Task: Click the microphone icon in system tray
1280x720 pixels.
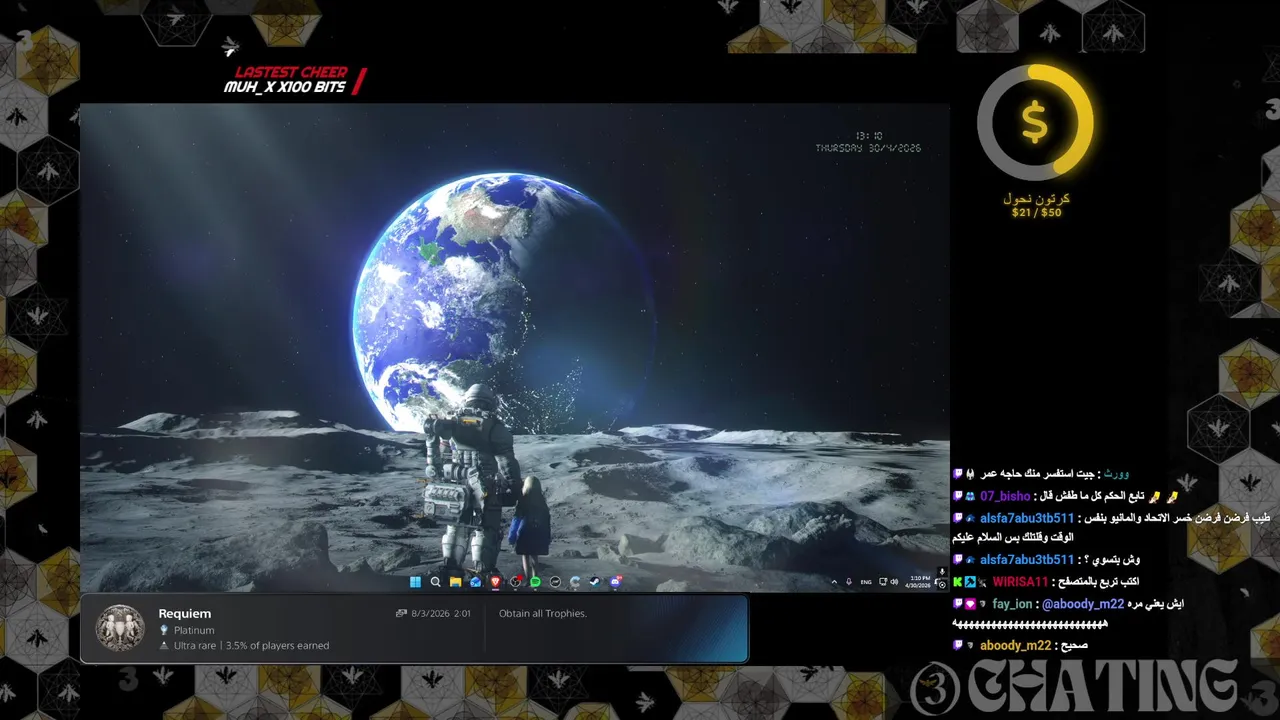Action: point(849,582)
